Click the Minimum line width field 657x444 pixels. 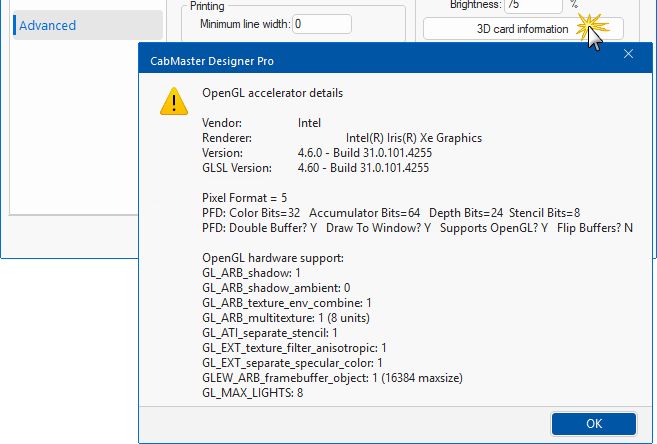322,23
